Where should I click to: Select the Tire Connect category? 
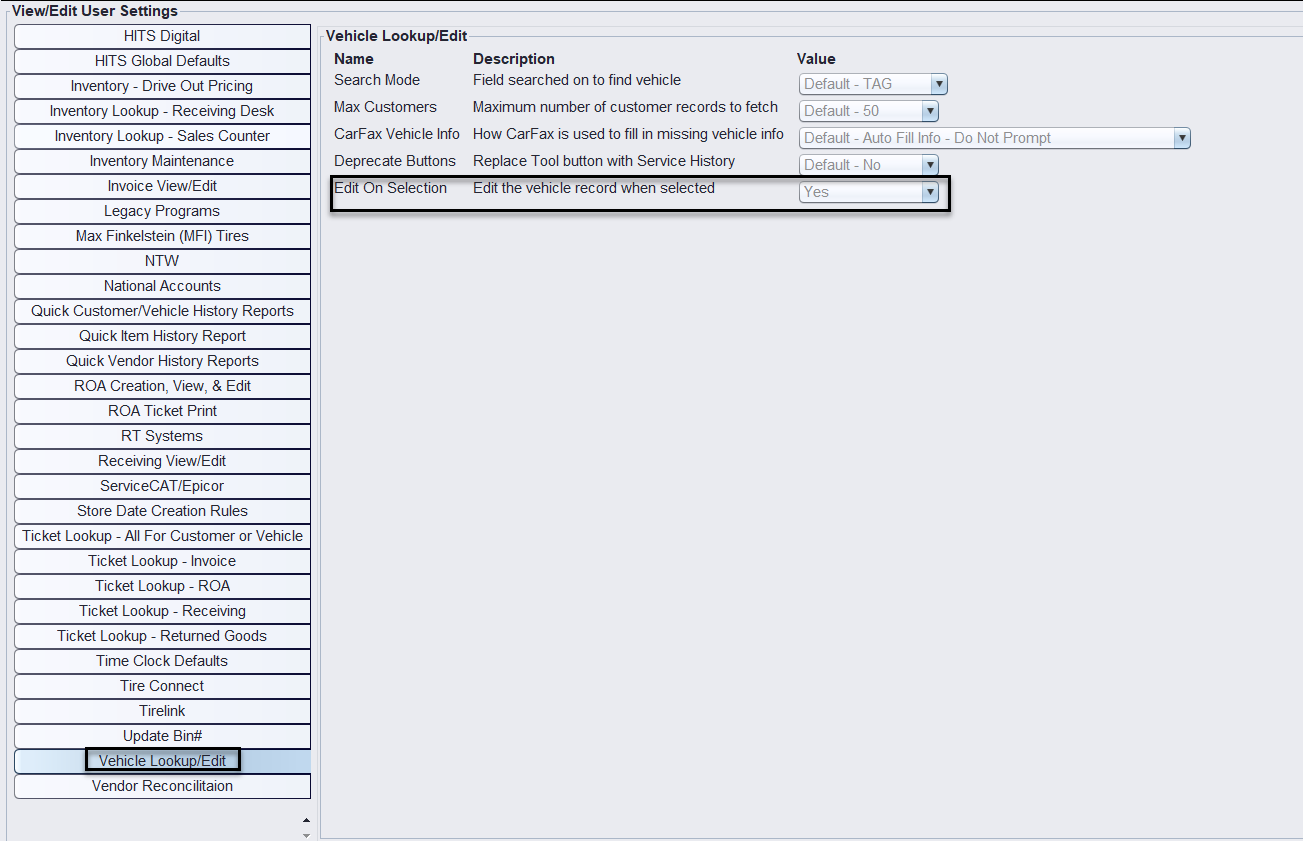pos(162,686)
